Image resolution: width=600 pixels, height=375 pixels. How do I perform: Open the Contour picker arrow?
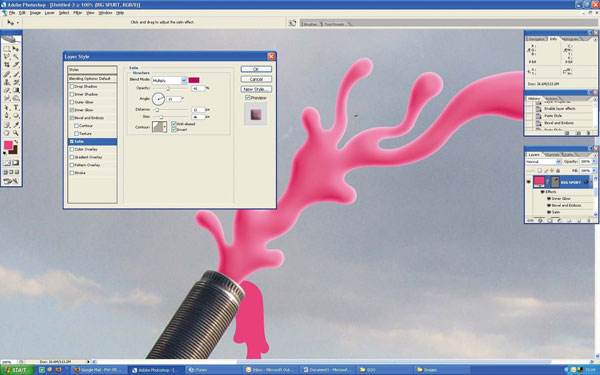point(165,127)
